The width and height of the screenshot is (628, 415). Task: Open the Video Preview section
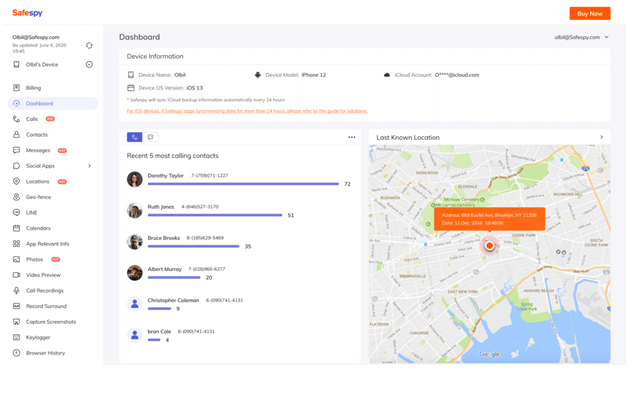tap(43, 275)
